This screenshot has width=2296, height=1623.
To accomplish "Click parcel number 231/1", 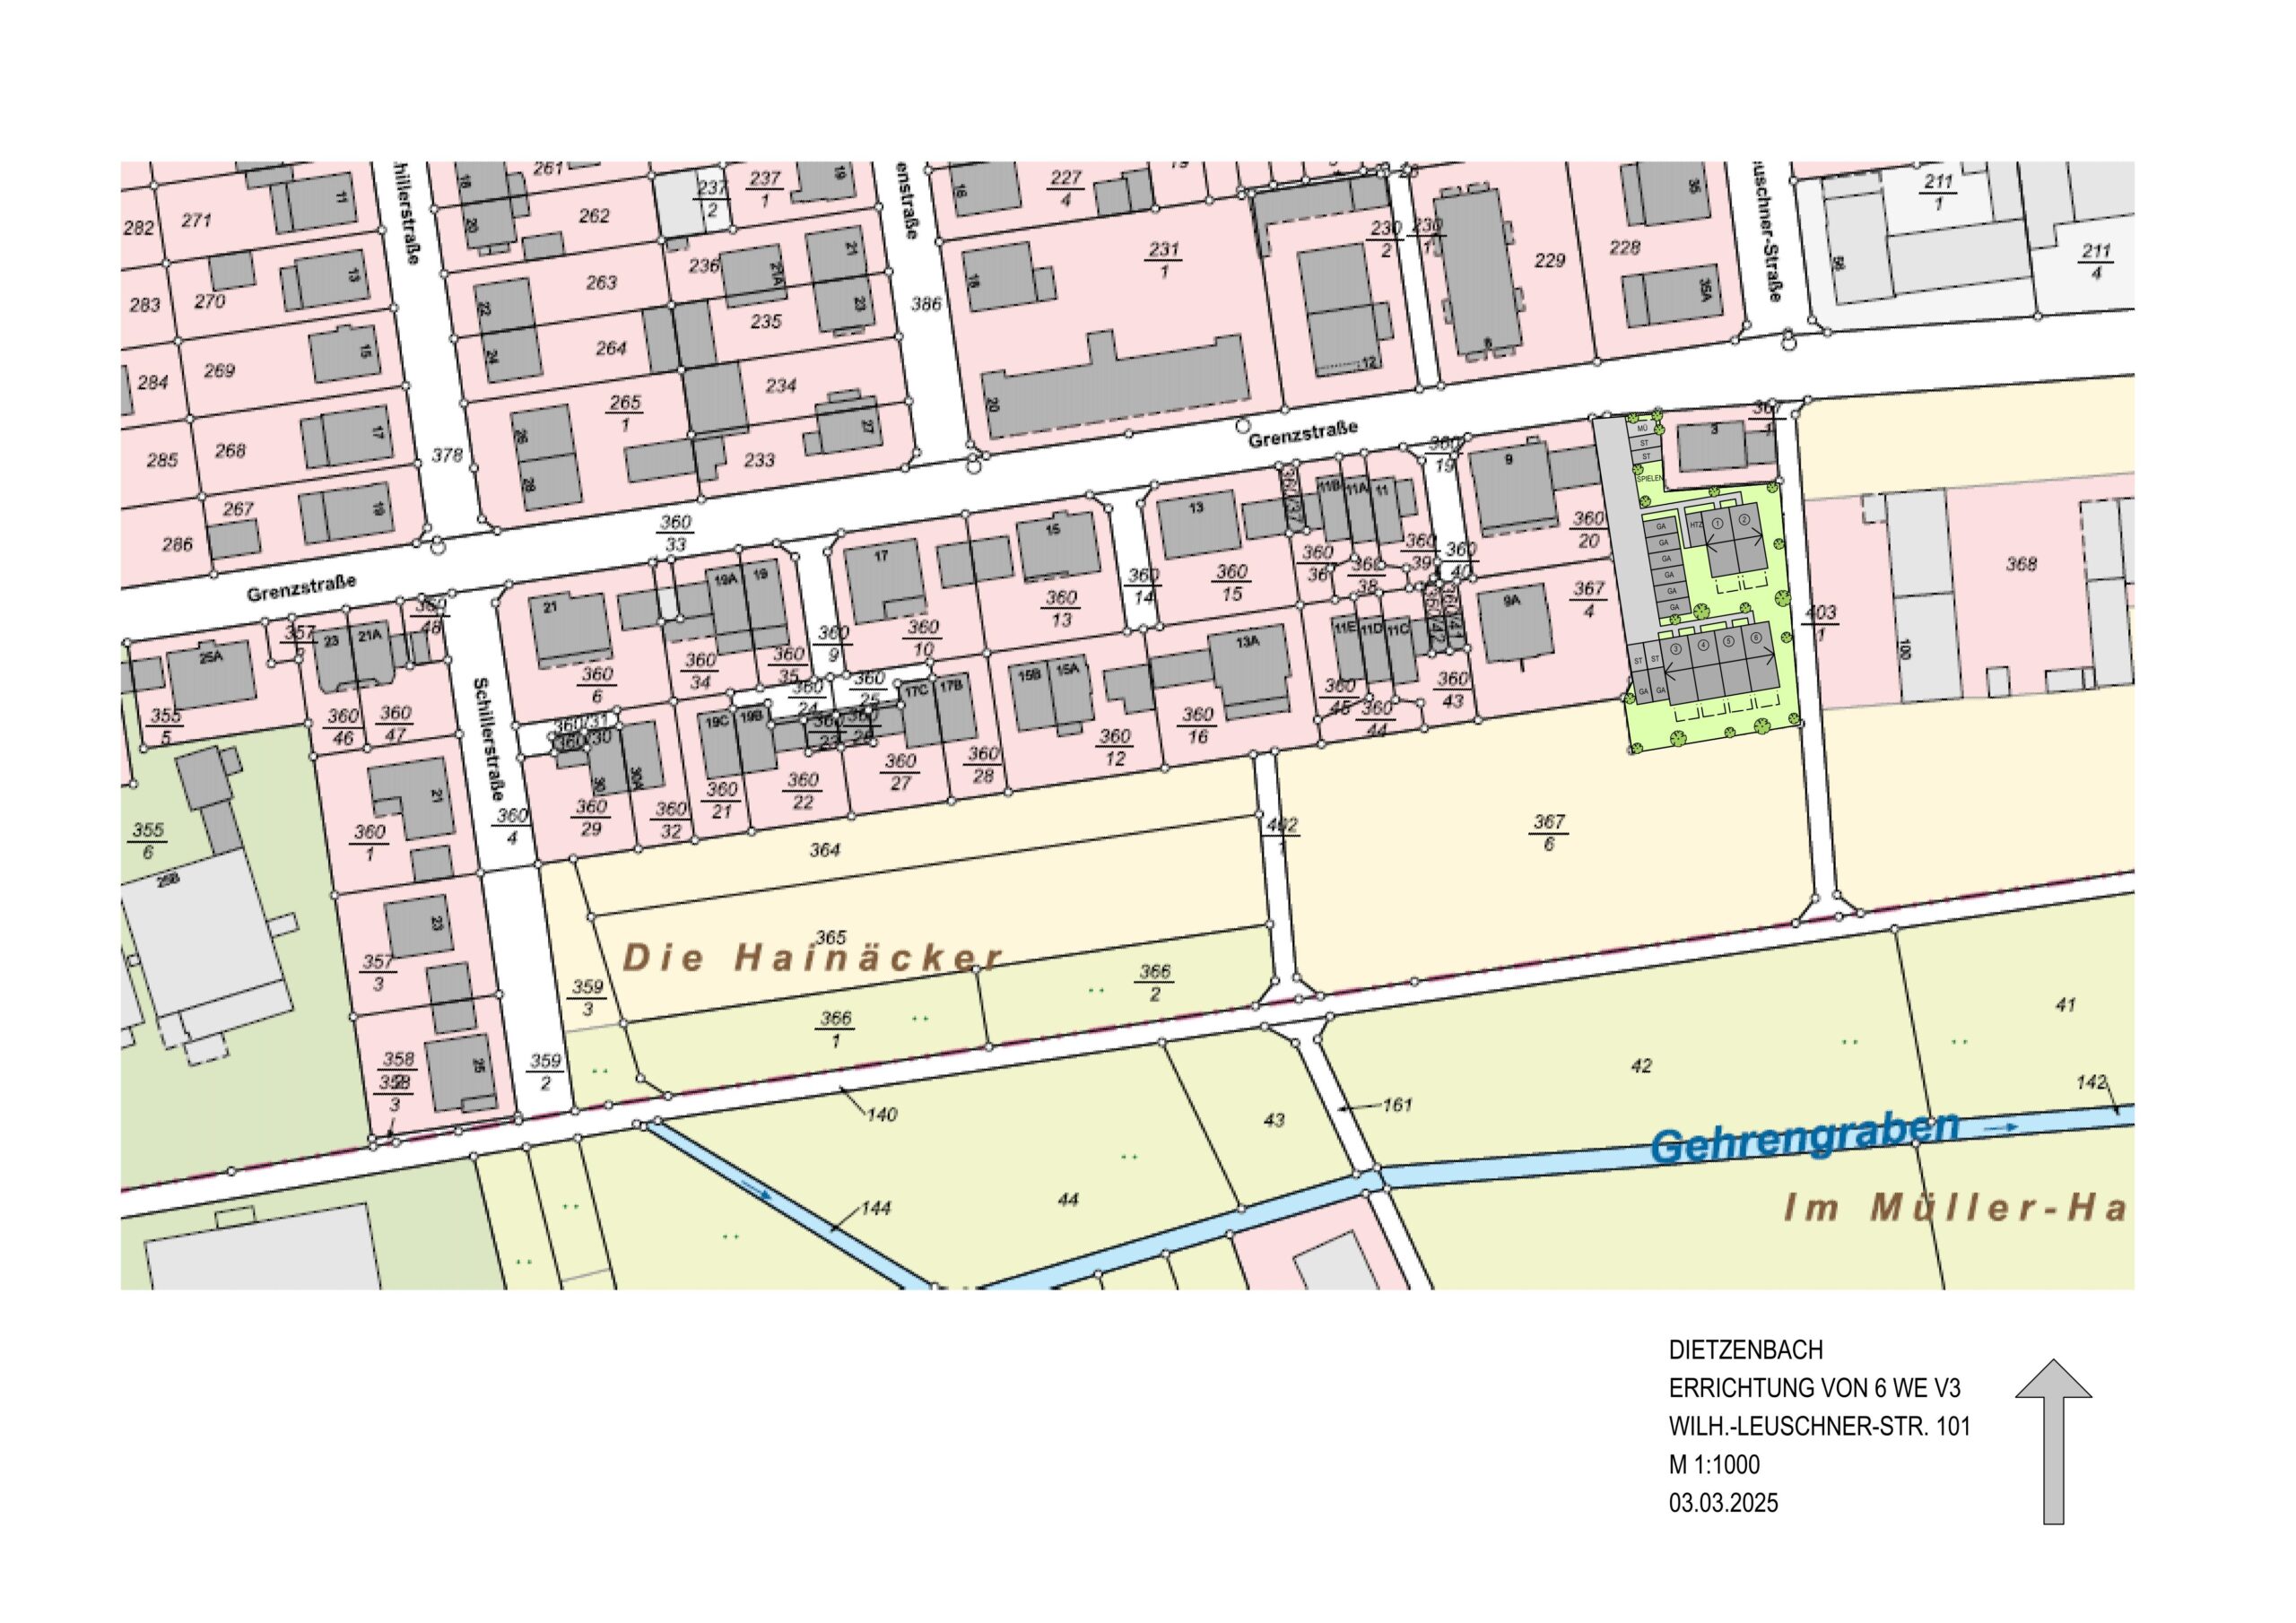I will pyautogui.click(x=1164, y=259).
